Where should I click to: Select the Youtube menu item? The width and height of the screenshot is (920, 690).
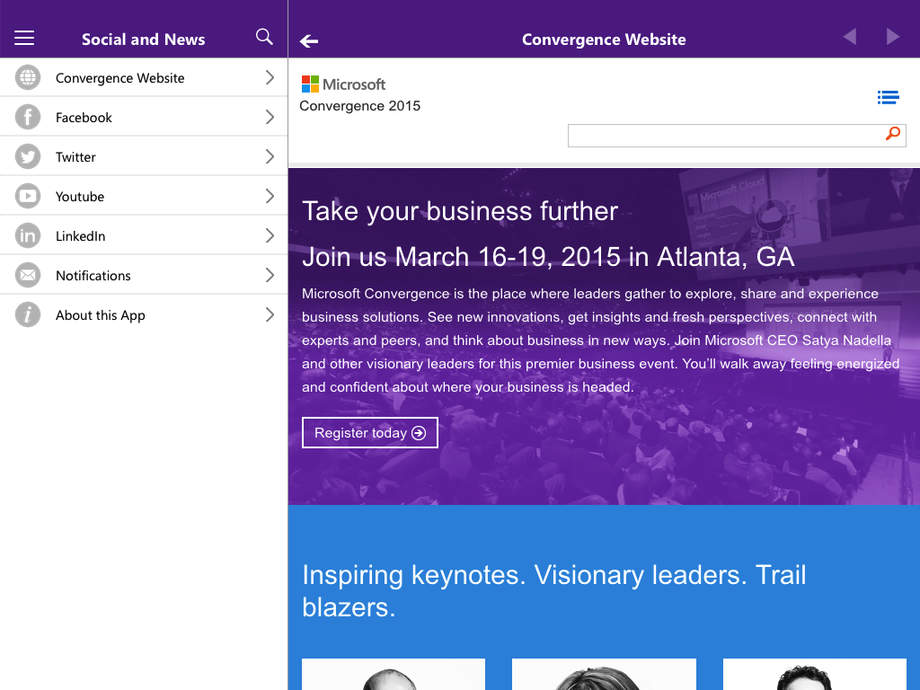80,197
